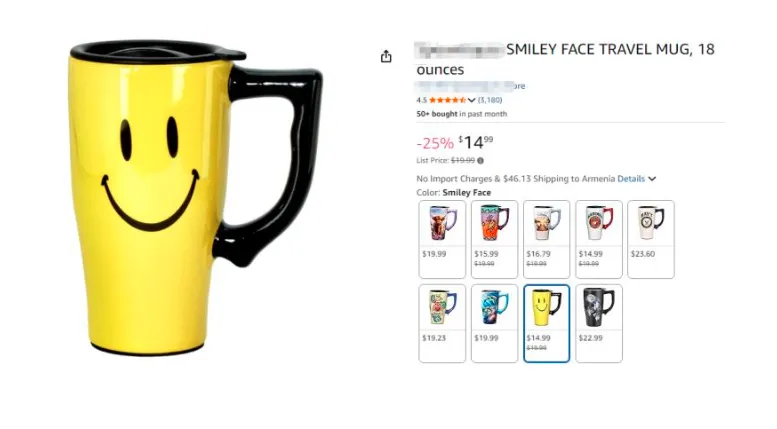Screen dimensions: 777x429
Task: Select the blue dolphin mug at $19.99
Action: 494,323
